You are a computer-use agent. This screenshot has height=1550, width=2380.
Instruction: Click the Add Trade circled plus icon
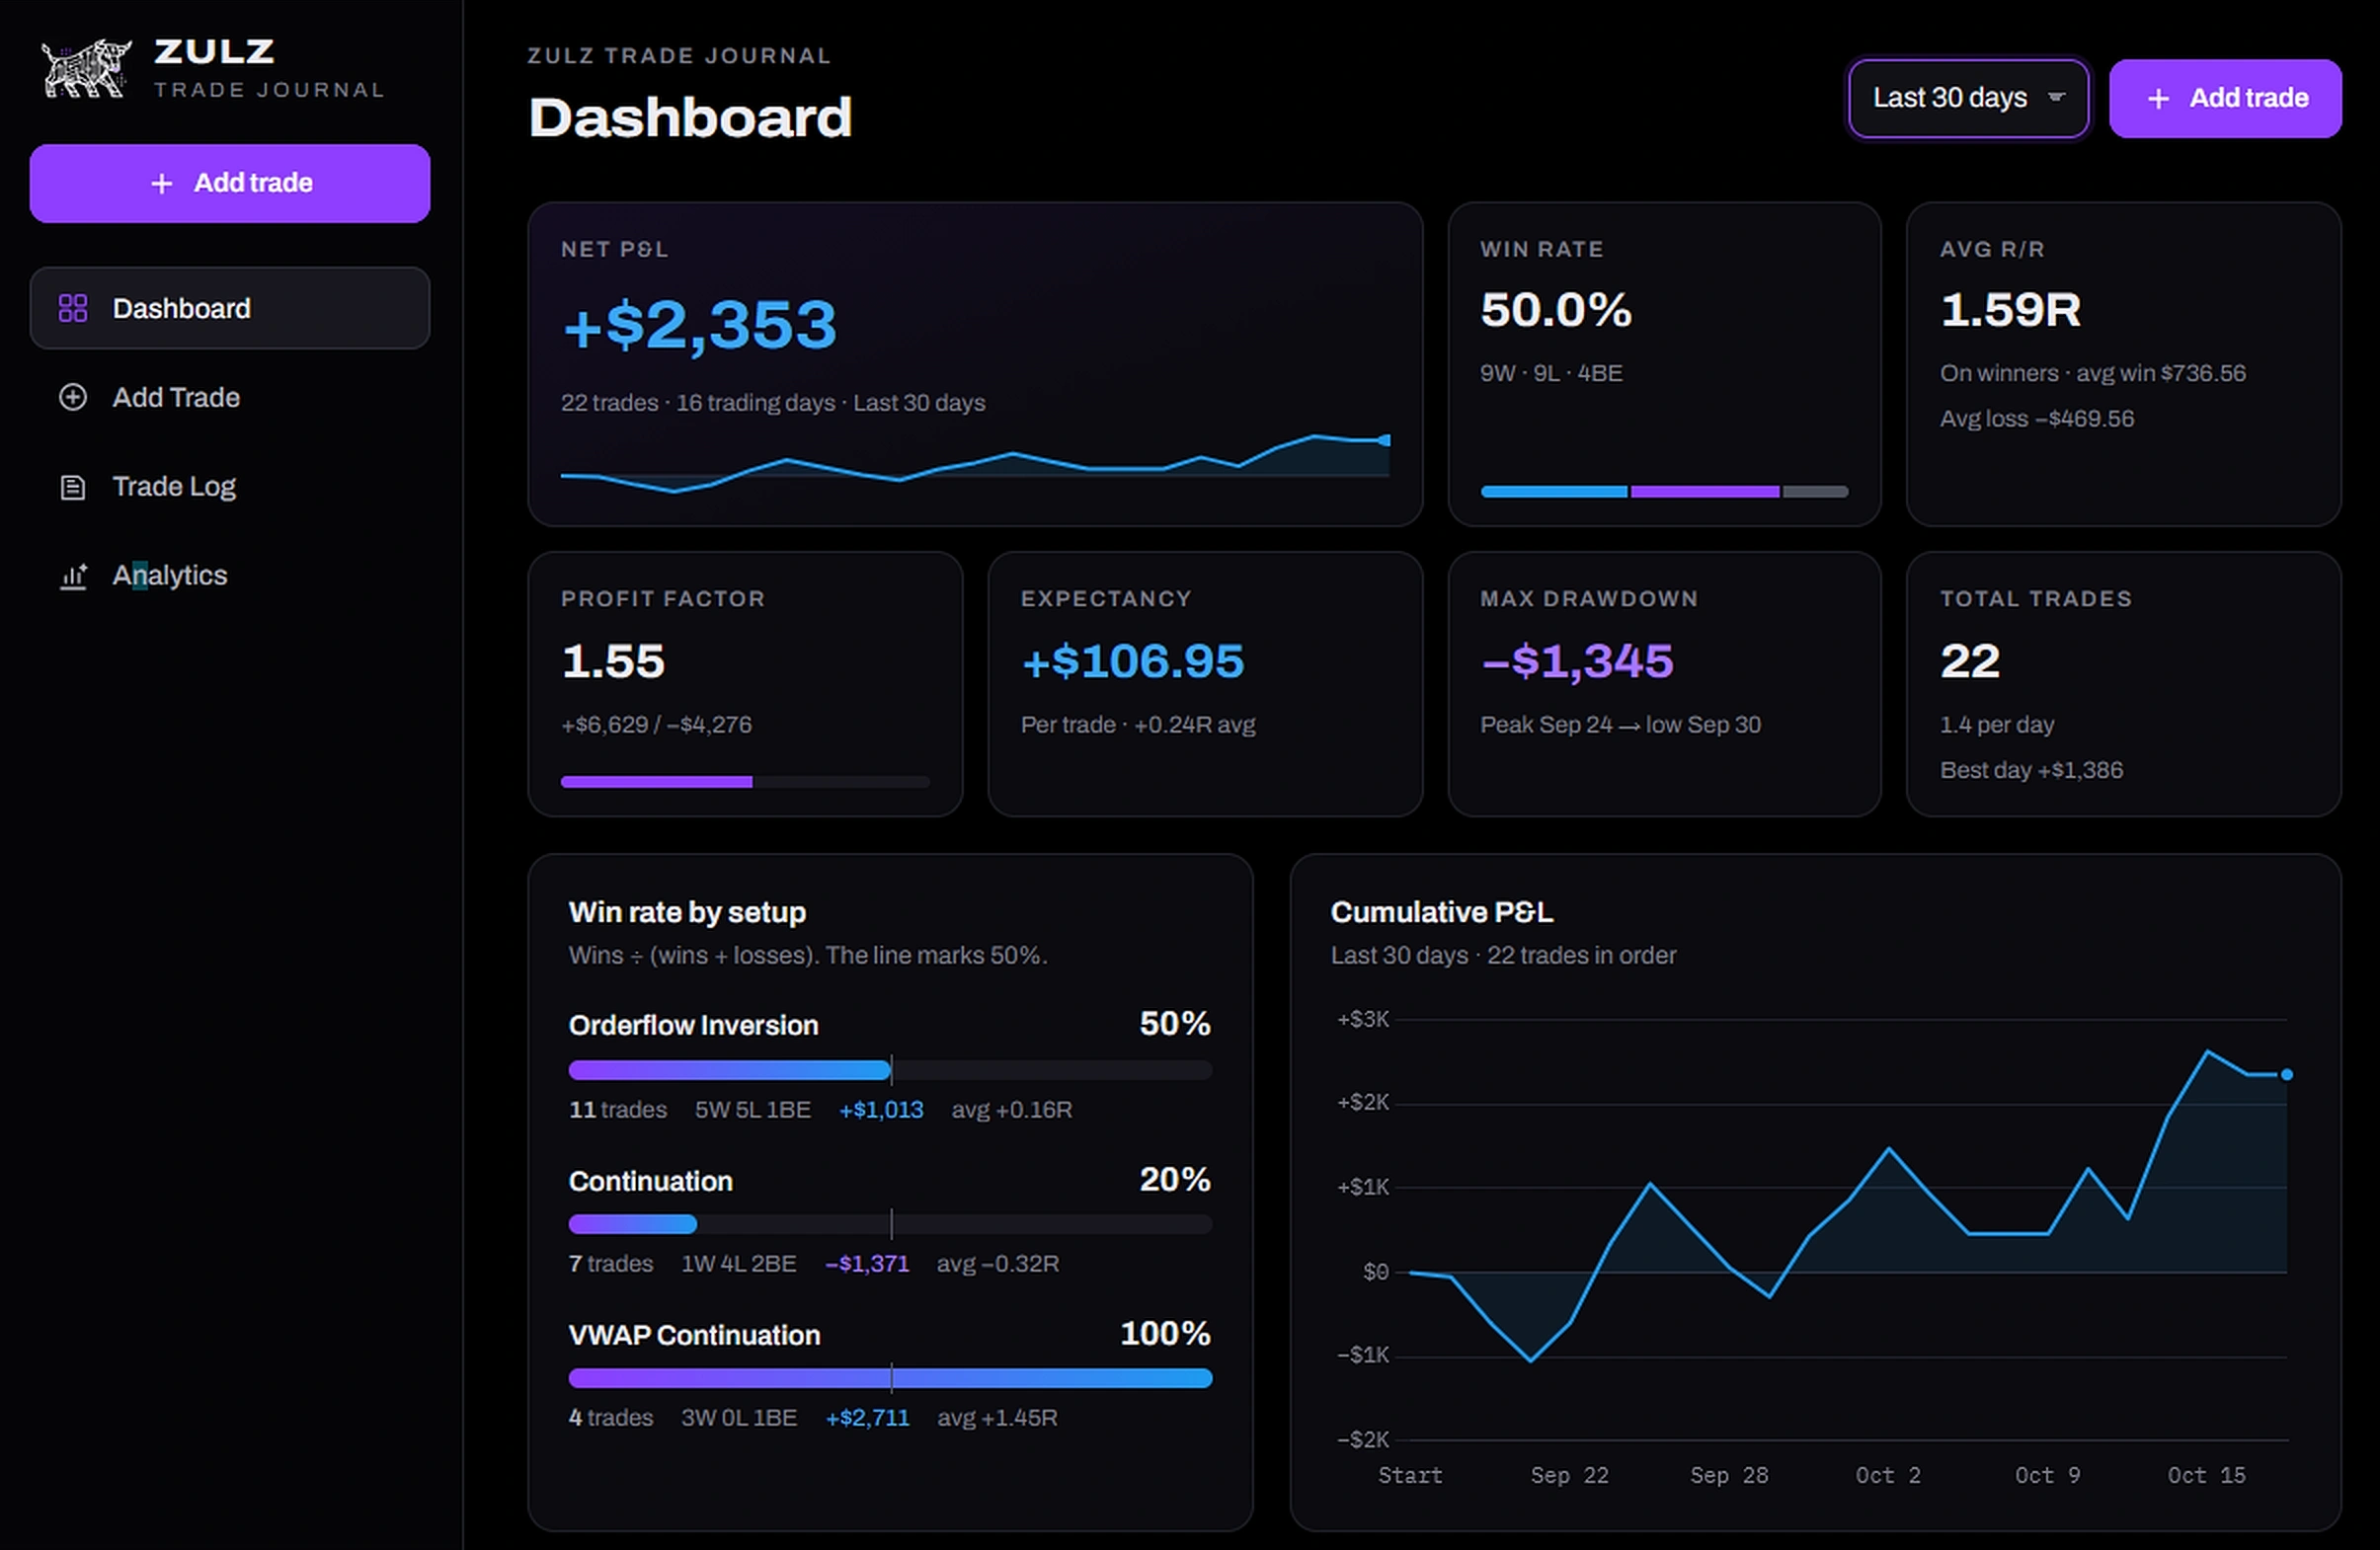coord(73,397)
